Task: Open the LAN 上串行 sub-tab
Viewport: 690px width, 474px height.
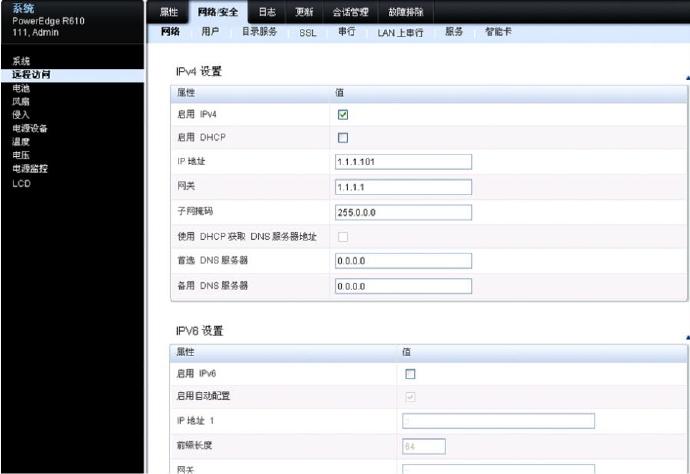Action: 400,33
